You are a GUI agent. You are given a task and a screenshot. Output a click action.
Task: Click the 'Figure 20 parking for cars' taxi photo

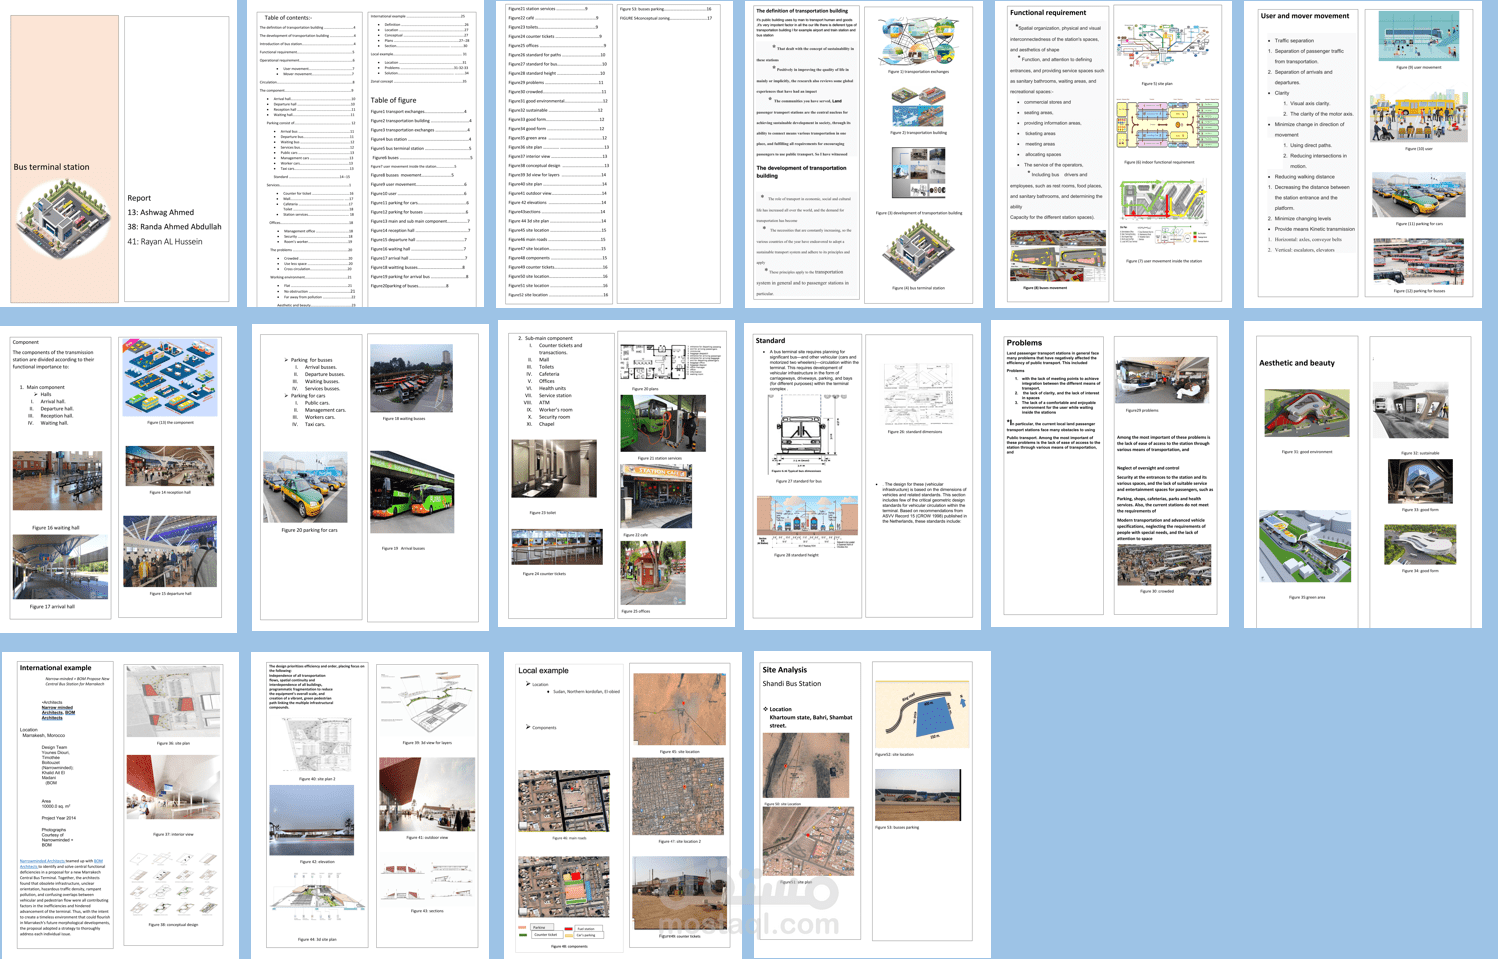(x=305, y=487)
